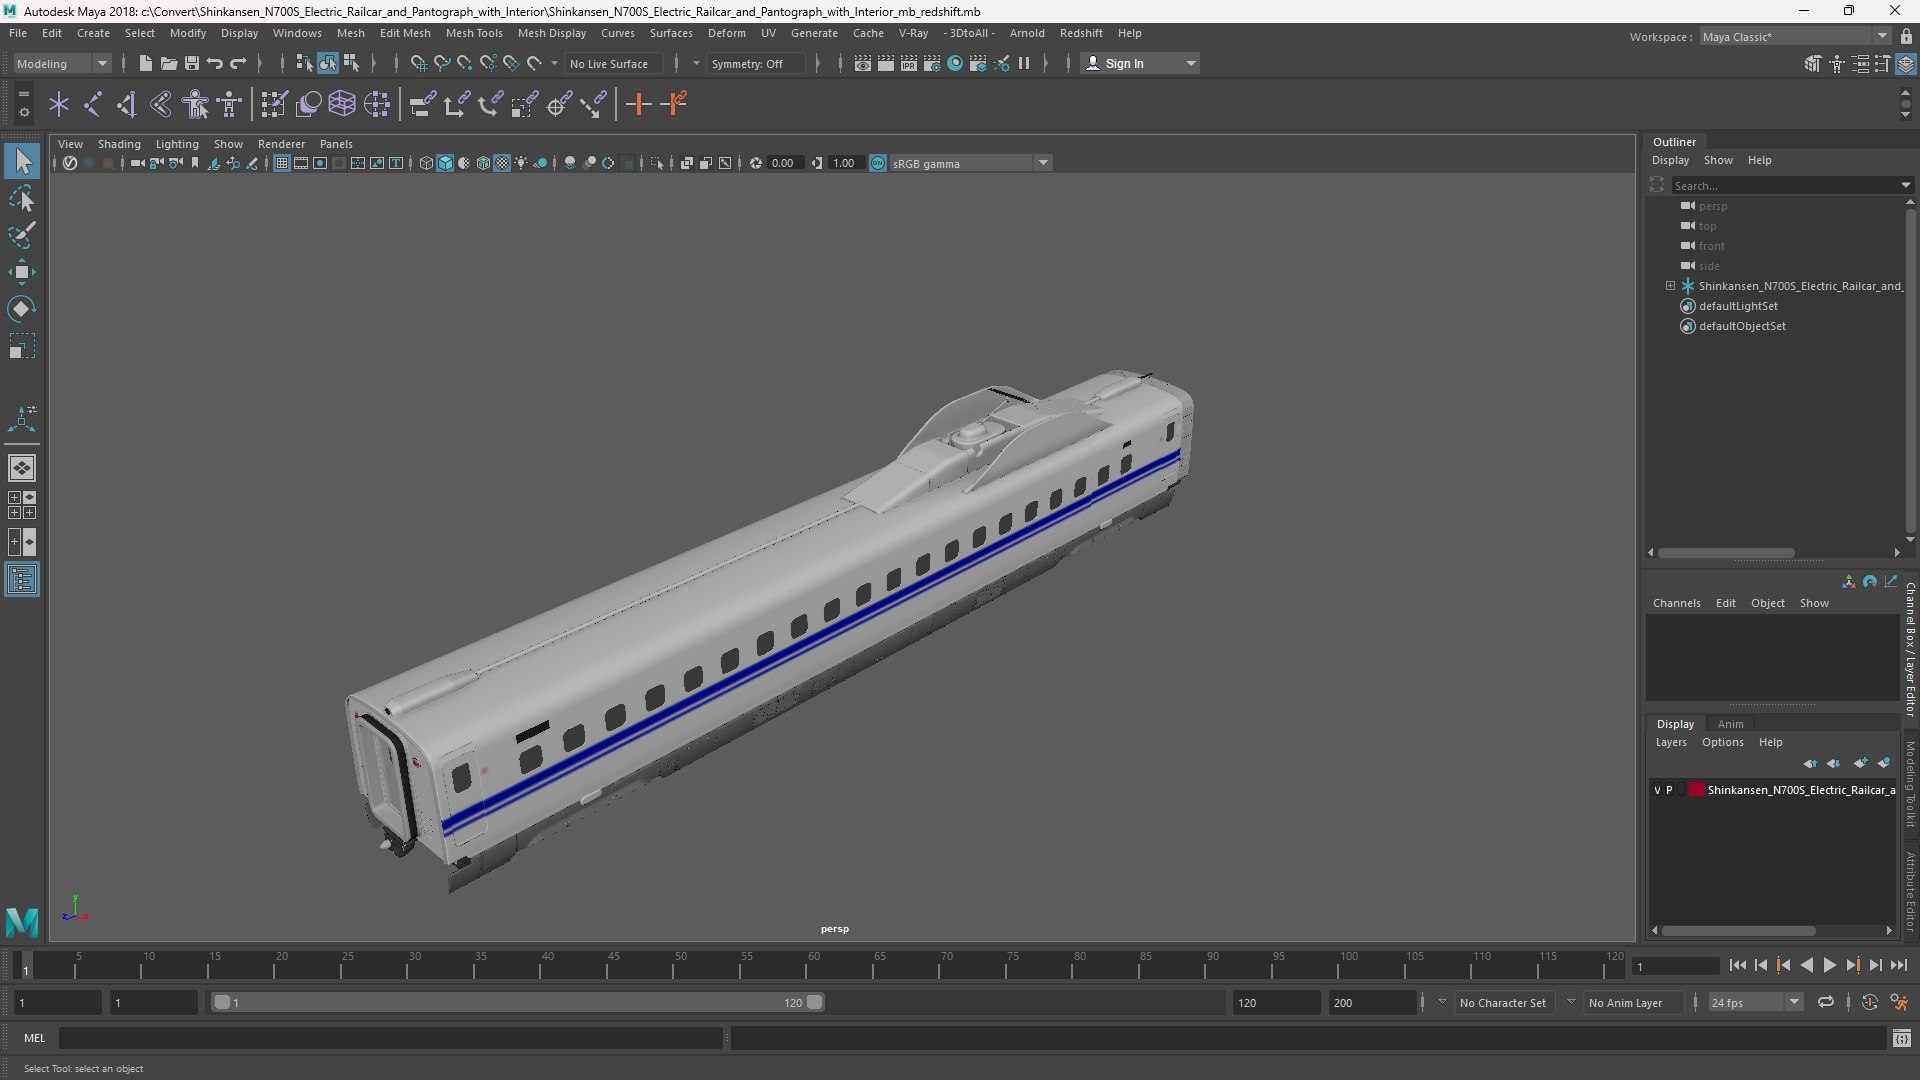Toggle layer visibility V for Shinkansen layer
The image size is (1920, 1080).
click(x=1657, y=790)
